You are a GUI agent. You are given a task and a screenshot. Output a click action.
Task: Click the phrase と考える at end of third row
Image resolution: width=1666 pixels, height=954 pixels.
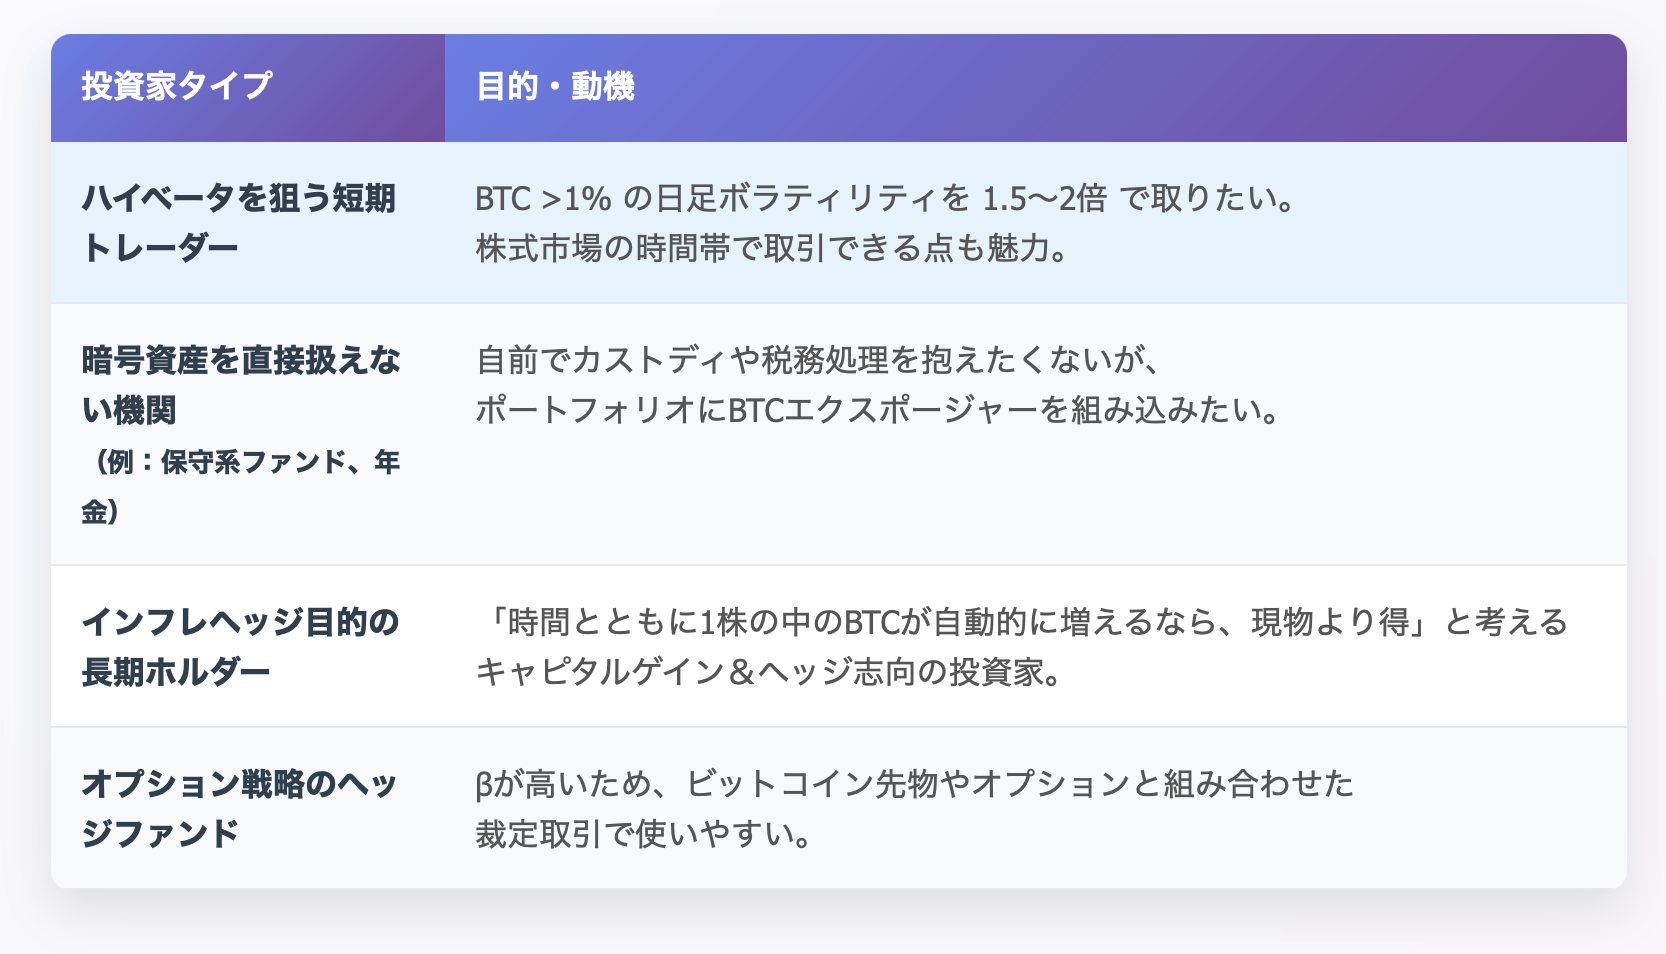pyautogui.click(x=1507, y=622)
